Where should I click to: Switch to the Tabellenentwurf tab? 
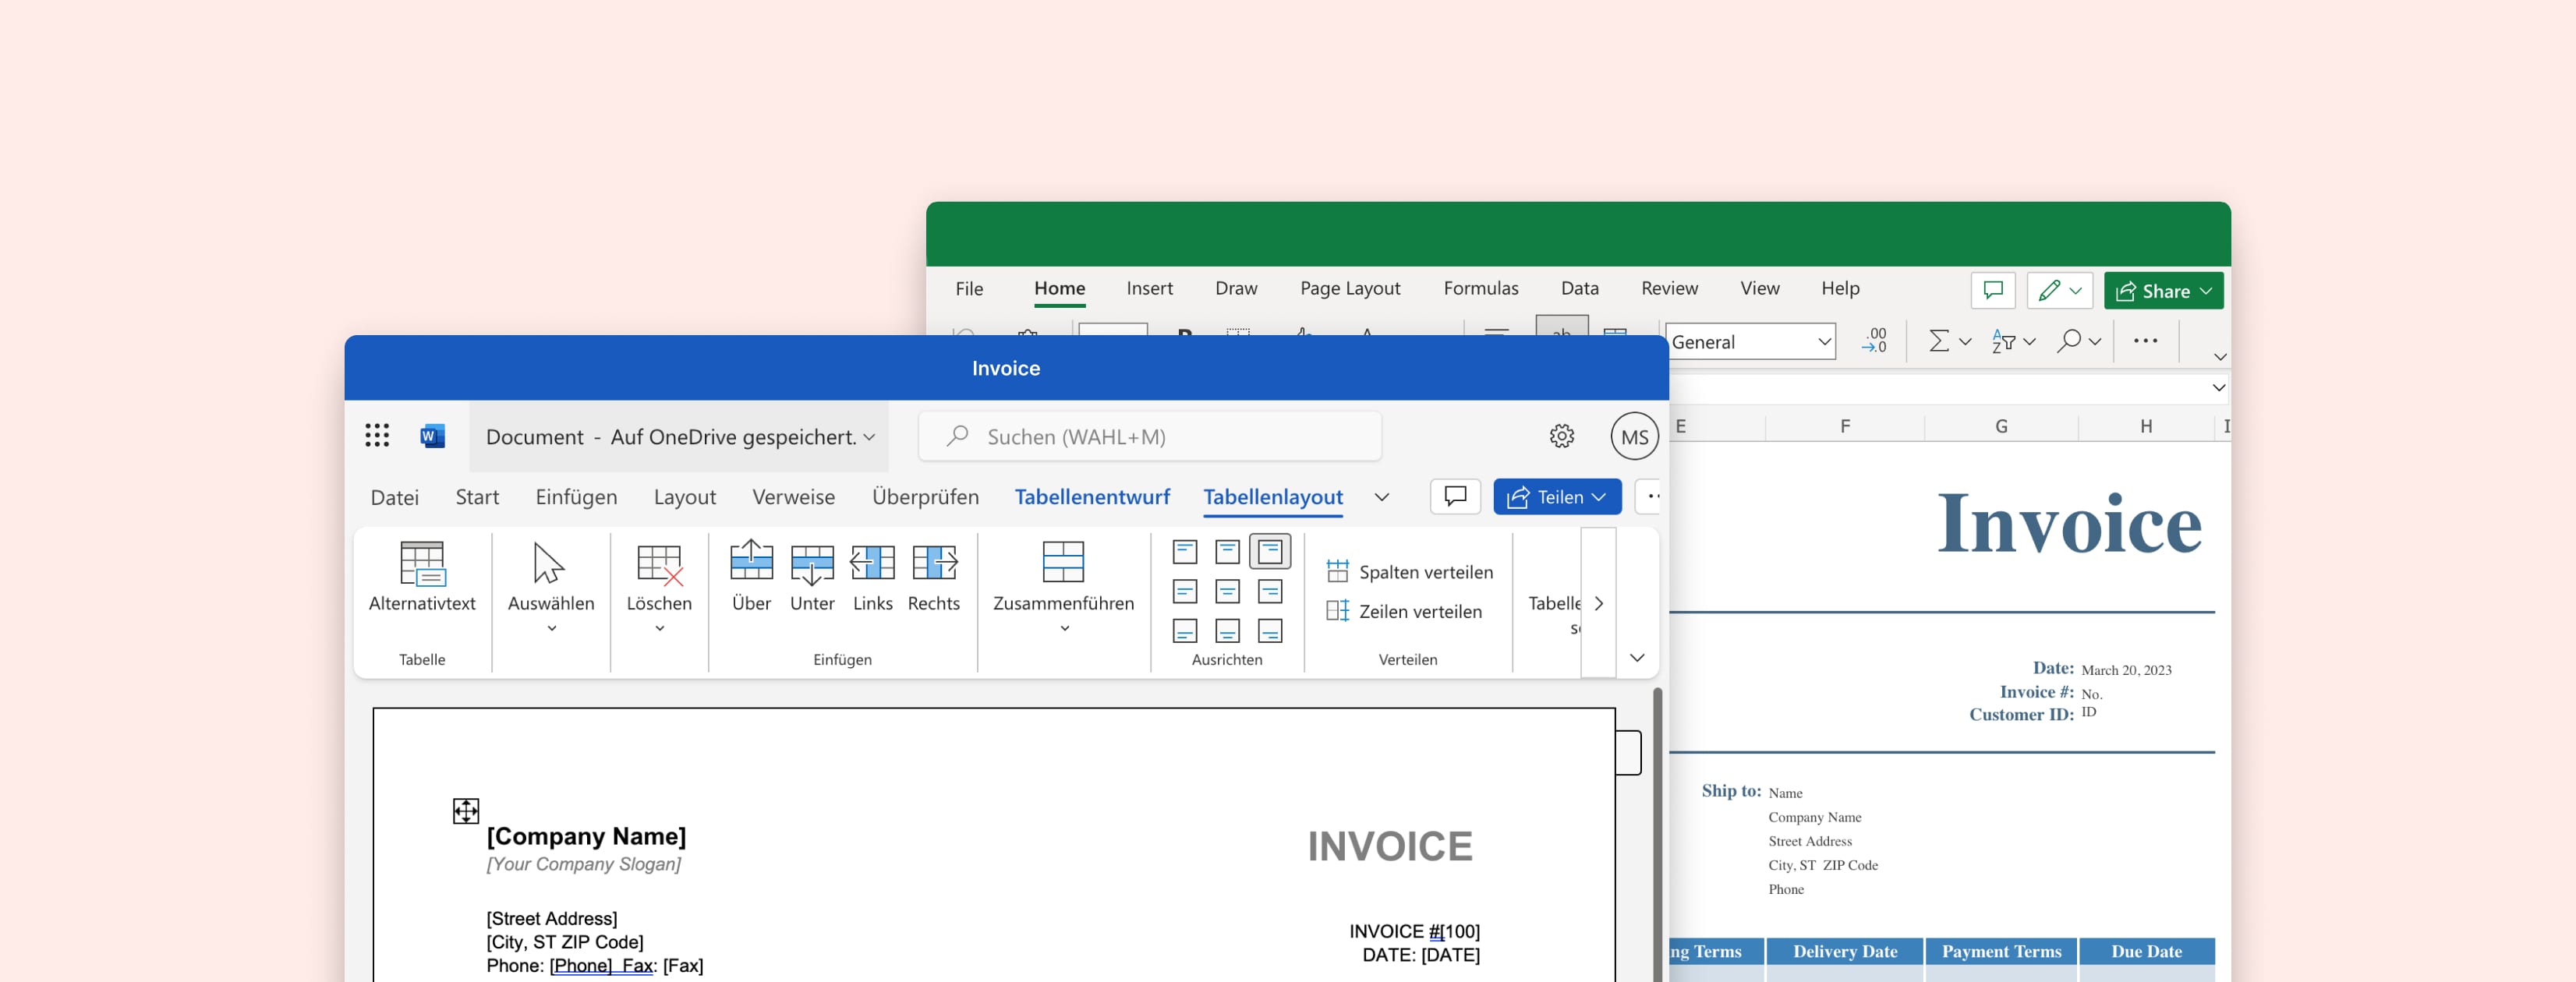(x=1092, y=497)
